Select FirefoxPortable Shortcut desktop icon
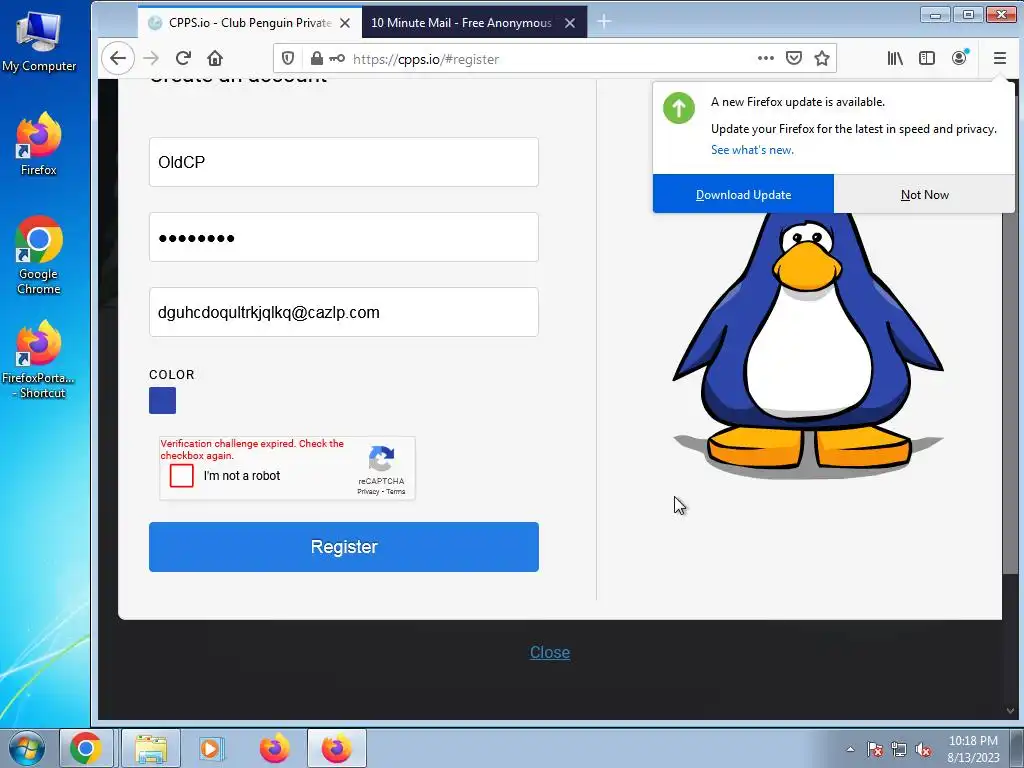The image size is (1024, 768). [x=39, y=359]
